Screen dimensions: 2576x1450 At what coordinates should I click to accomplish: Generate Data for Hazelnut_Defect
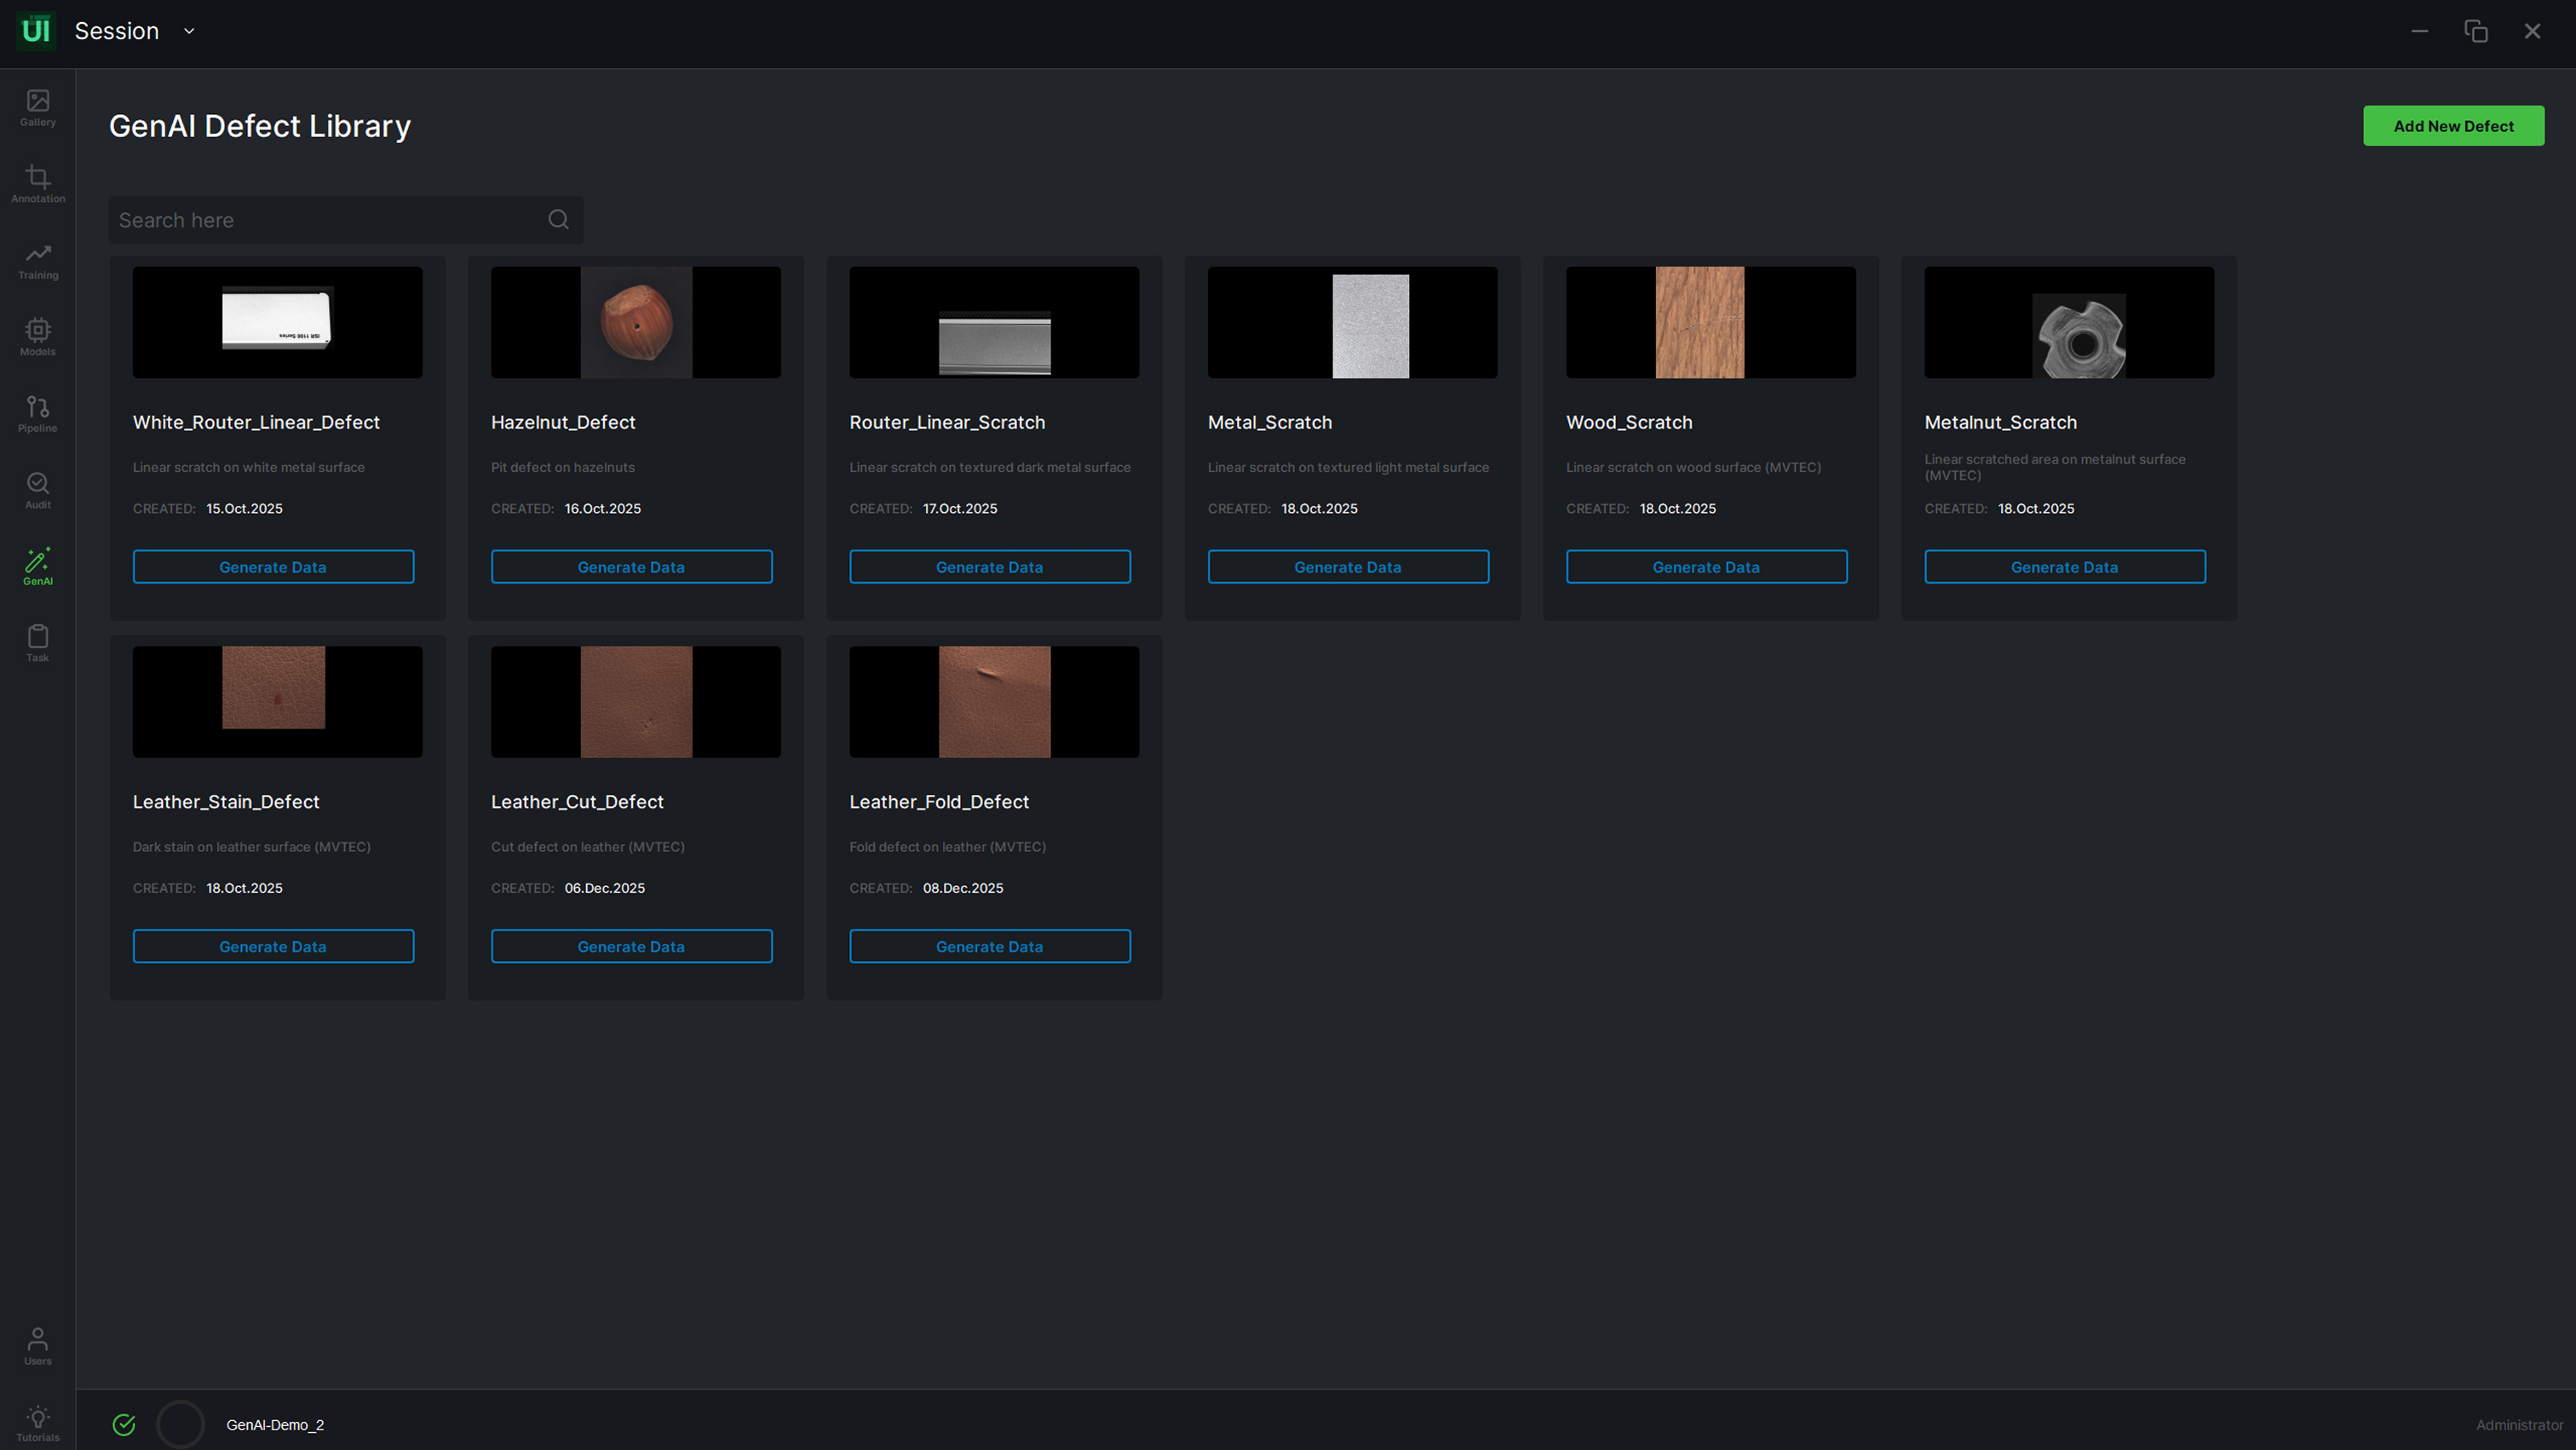click(631, 567)
